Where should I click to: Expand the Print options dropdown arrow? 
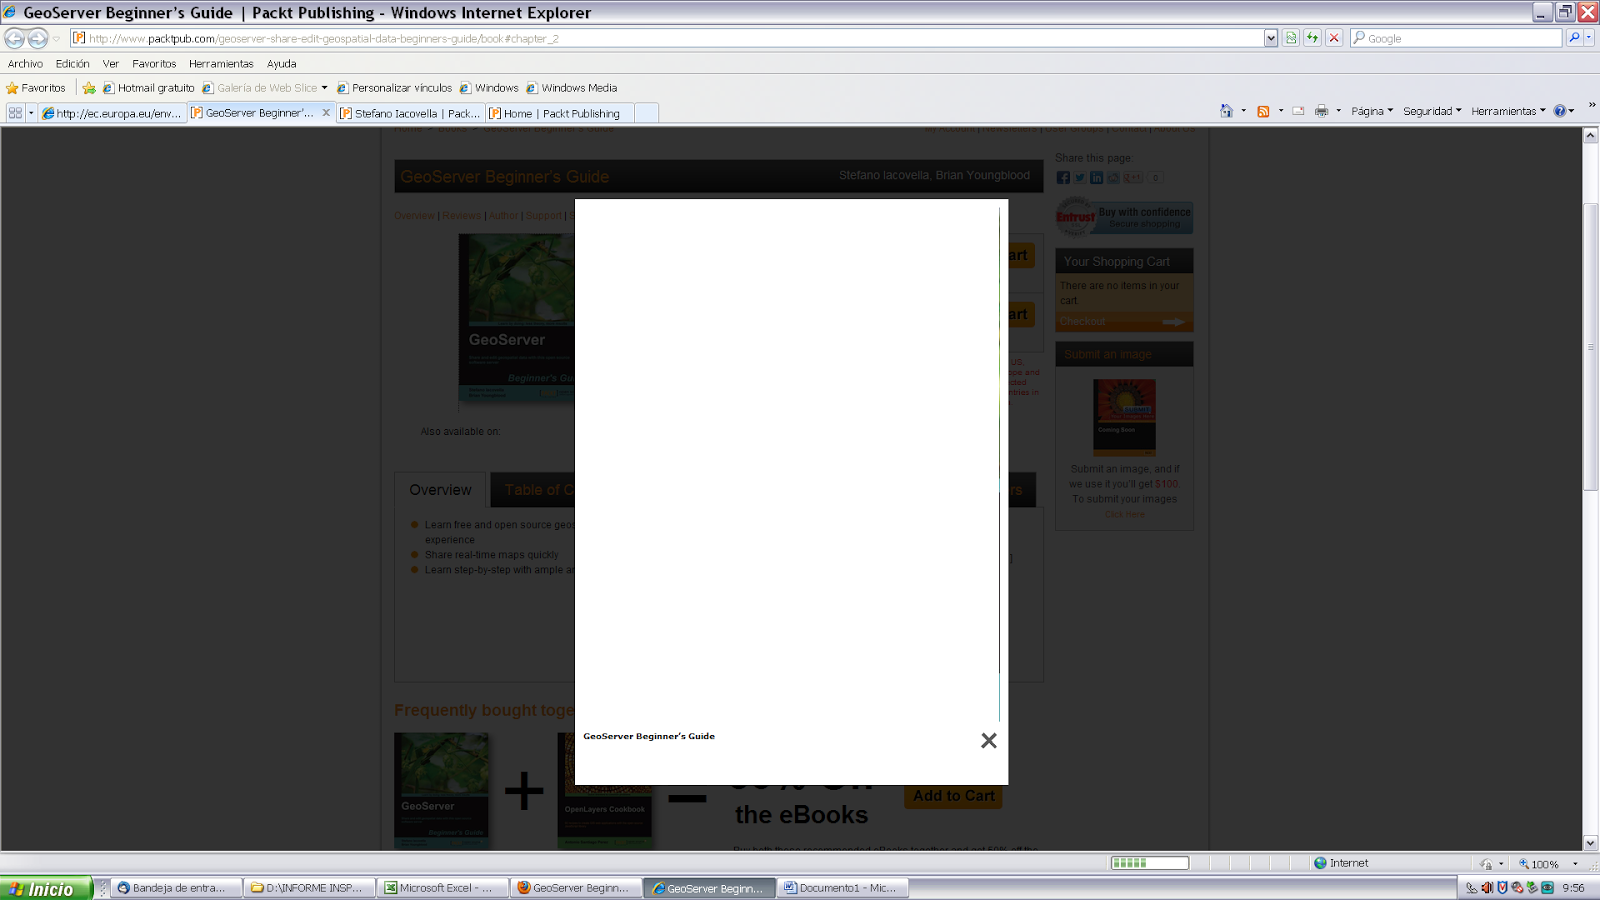point(1338,111)
